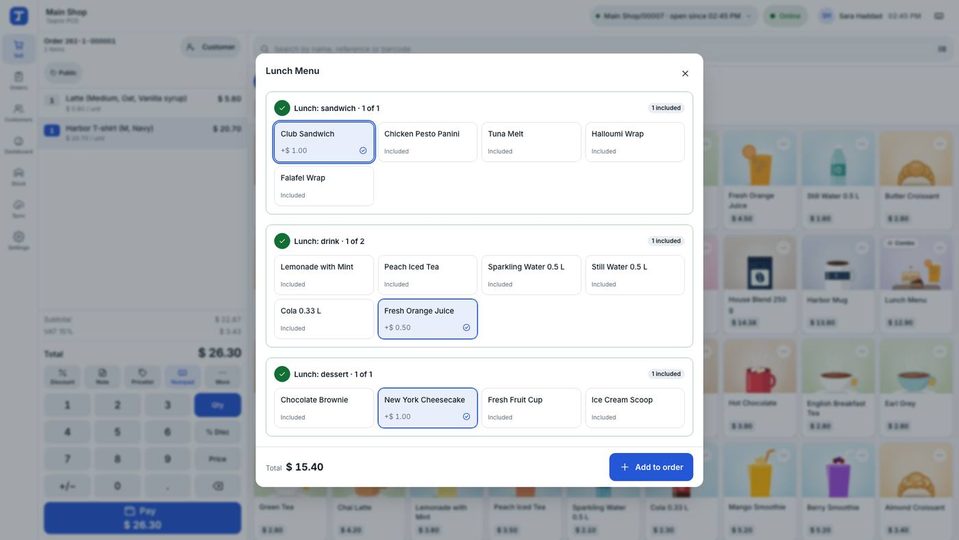Choose Chicken Pesto Panini as the sandwich

428,142
